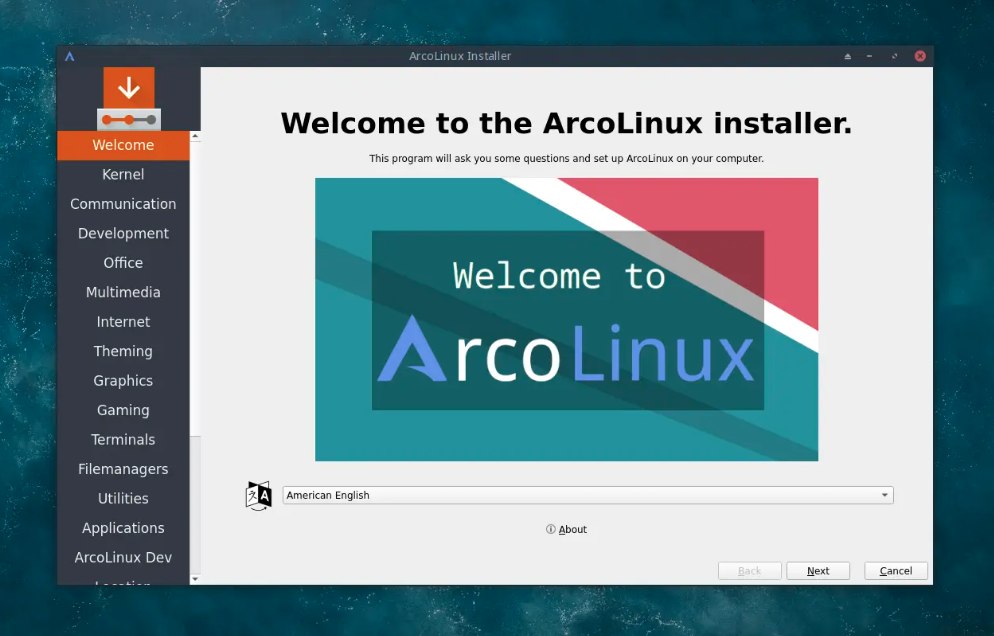This screenshot has width=994, height=636.
Task: Click the 'Welcome to the ArcoLinux installer.' heading
Action: 566,123
